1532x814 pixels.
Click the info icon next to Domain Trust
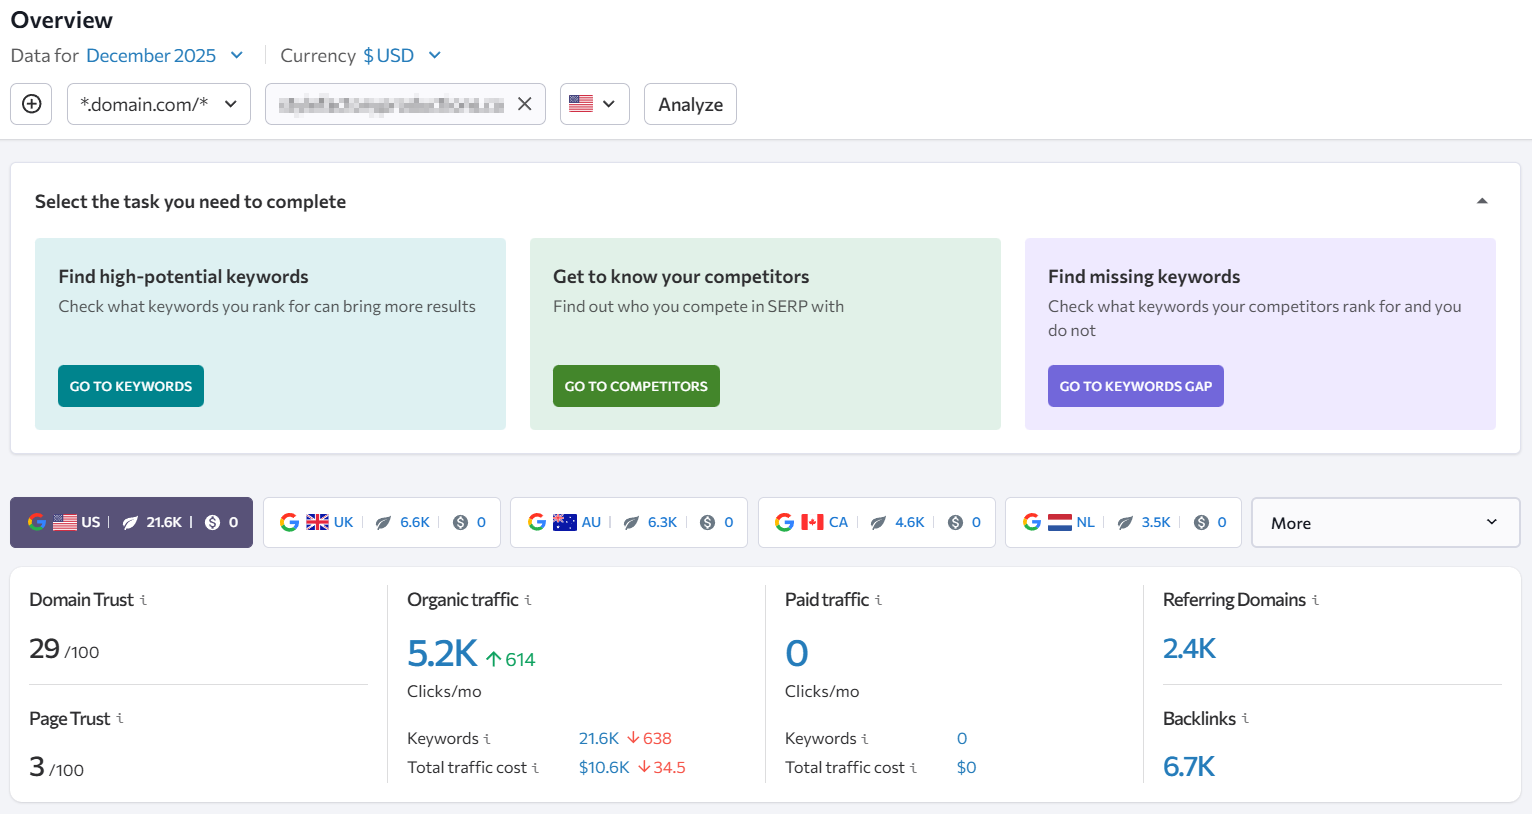(x=143, y=600)
